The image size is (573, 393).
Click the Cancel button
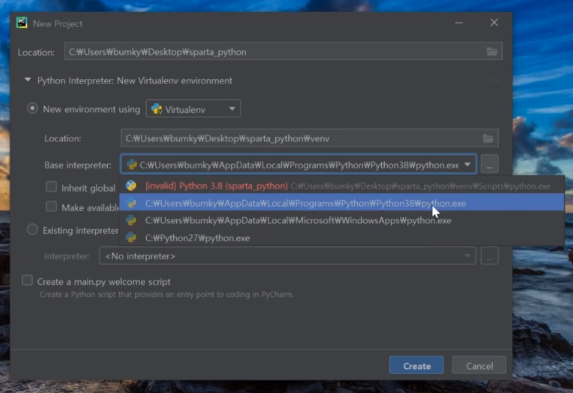click(479, 365)
